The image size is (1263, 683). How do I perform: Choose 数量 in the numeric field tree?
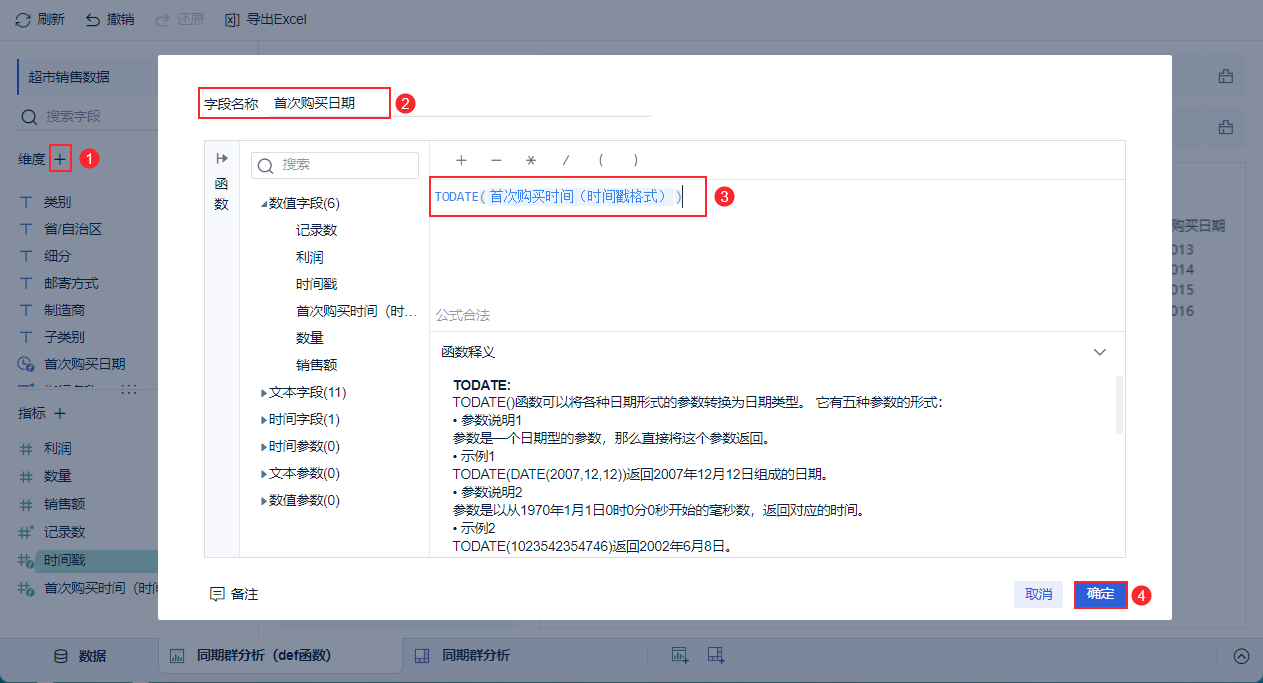tap(309, 338)
